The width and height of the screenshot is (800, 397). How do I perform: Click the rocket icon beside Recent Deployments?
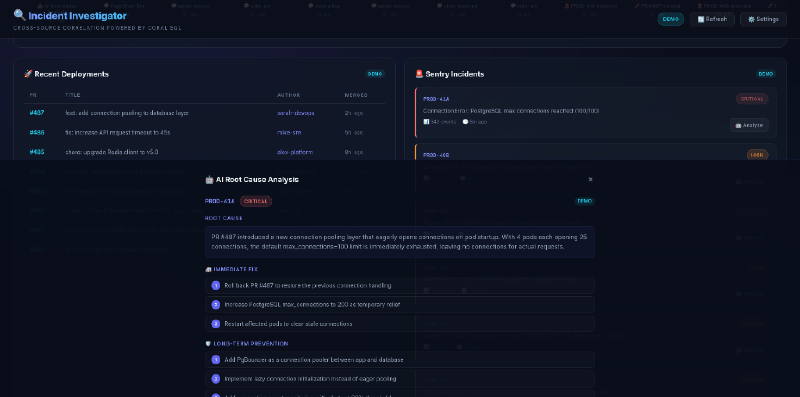[x=28, y=74]
